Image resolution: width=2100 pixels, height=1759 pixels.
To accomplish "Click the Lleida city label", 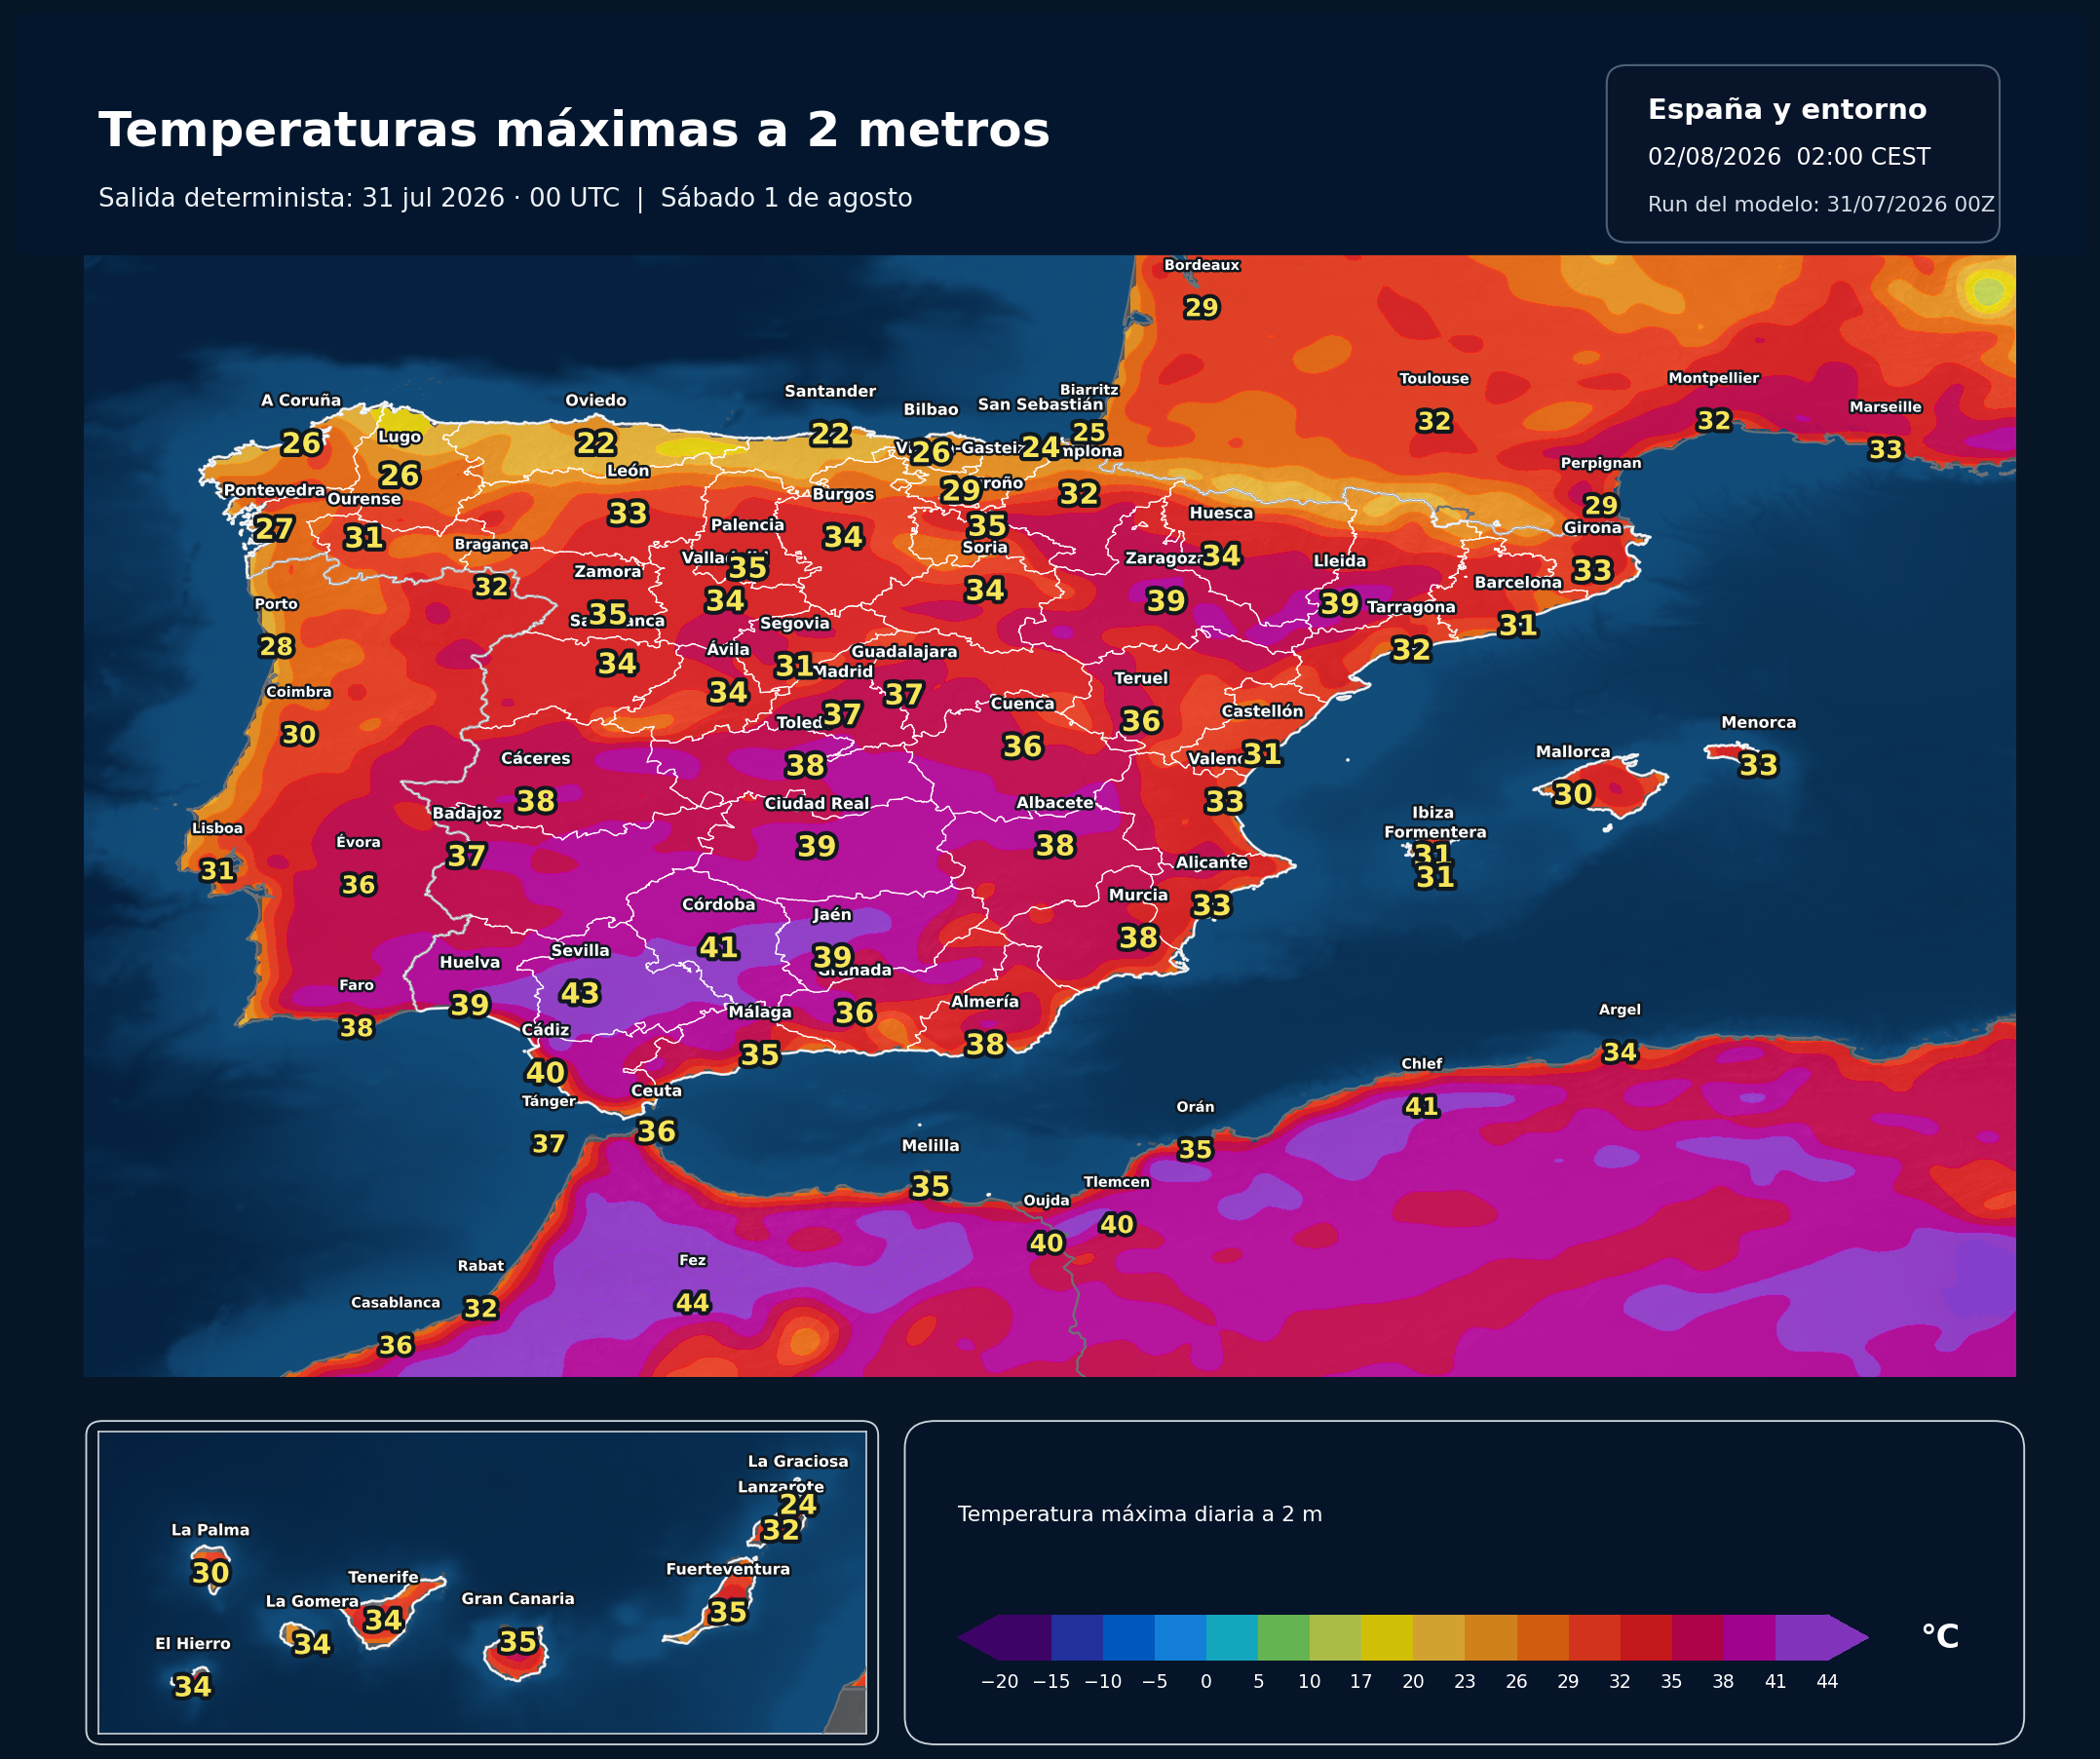I will coord(1340,561).
